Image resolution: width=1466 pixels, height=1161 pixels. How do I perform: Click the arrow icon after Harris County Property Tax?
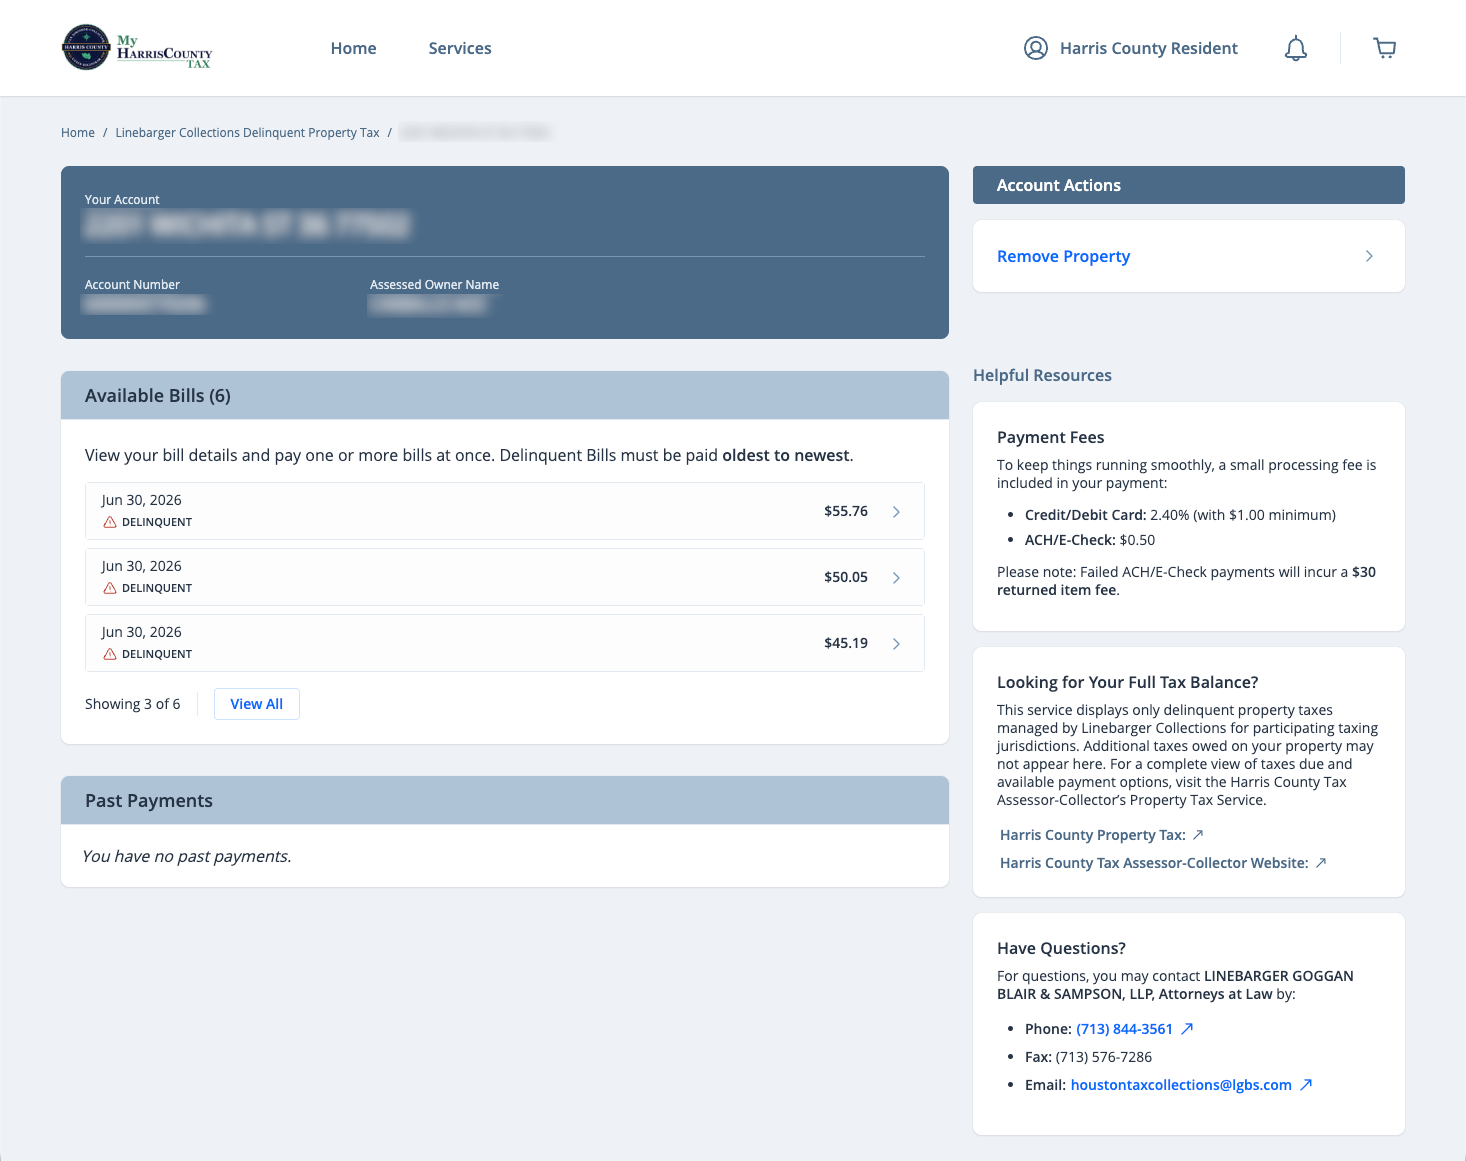coord(1198,835)
